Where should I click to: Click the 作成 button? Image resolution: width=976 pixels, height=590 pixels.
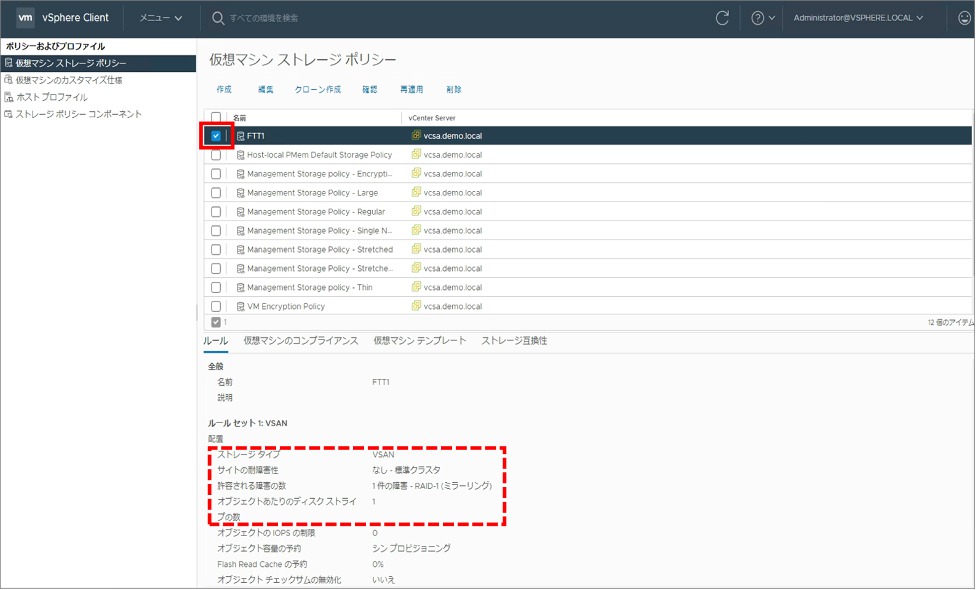224,90
